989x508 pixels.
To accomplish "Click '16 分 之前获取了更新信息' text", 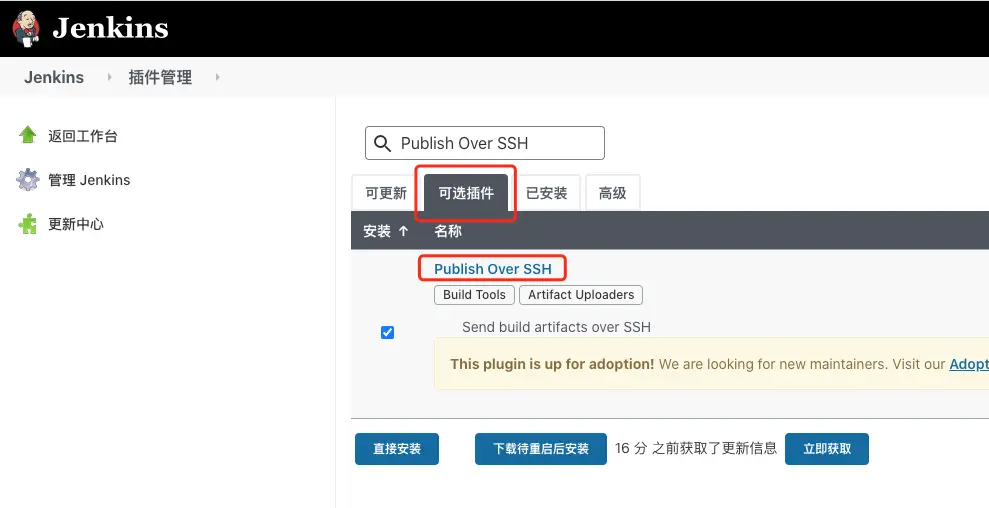I will point(696,448).
